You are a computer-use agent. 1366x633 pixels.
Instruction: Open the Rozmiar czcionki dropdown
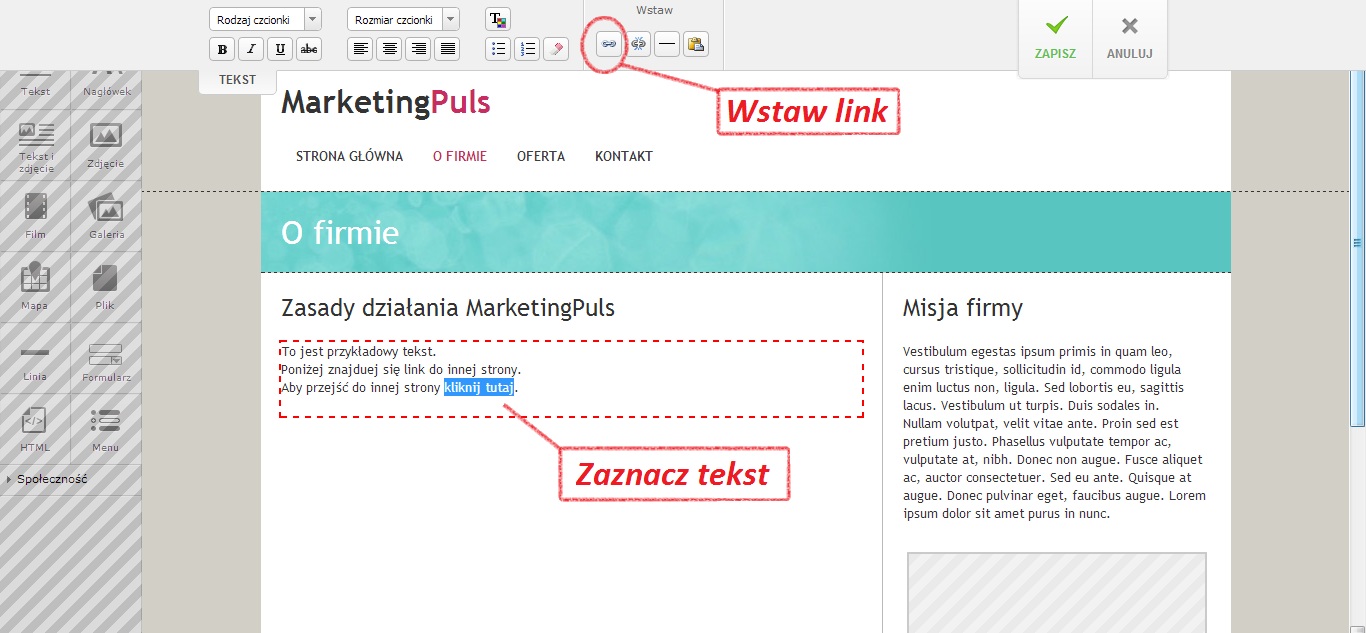click(403, 20)
